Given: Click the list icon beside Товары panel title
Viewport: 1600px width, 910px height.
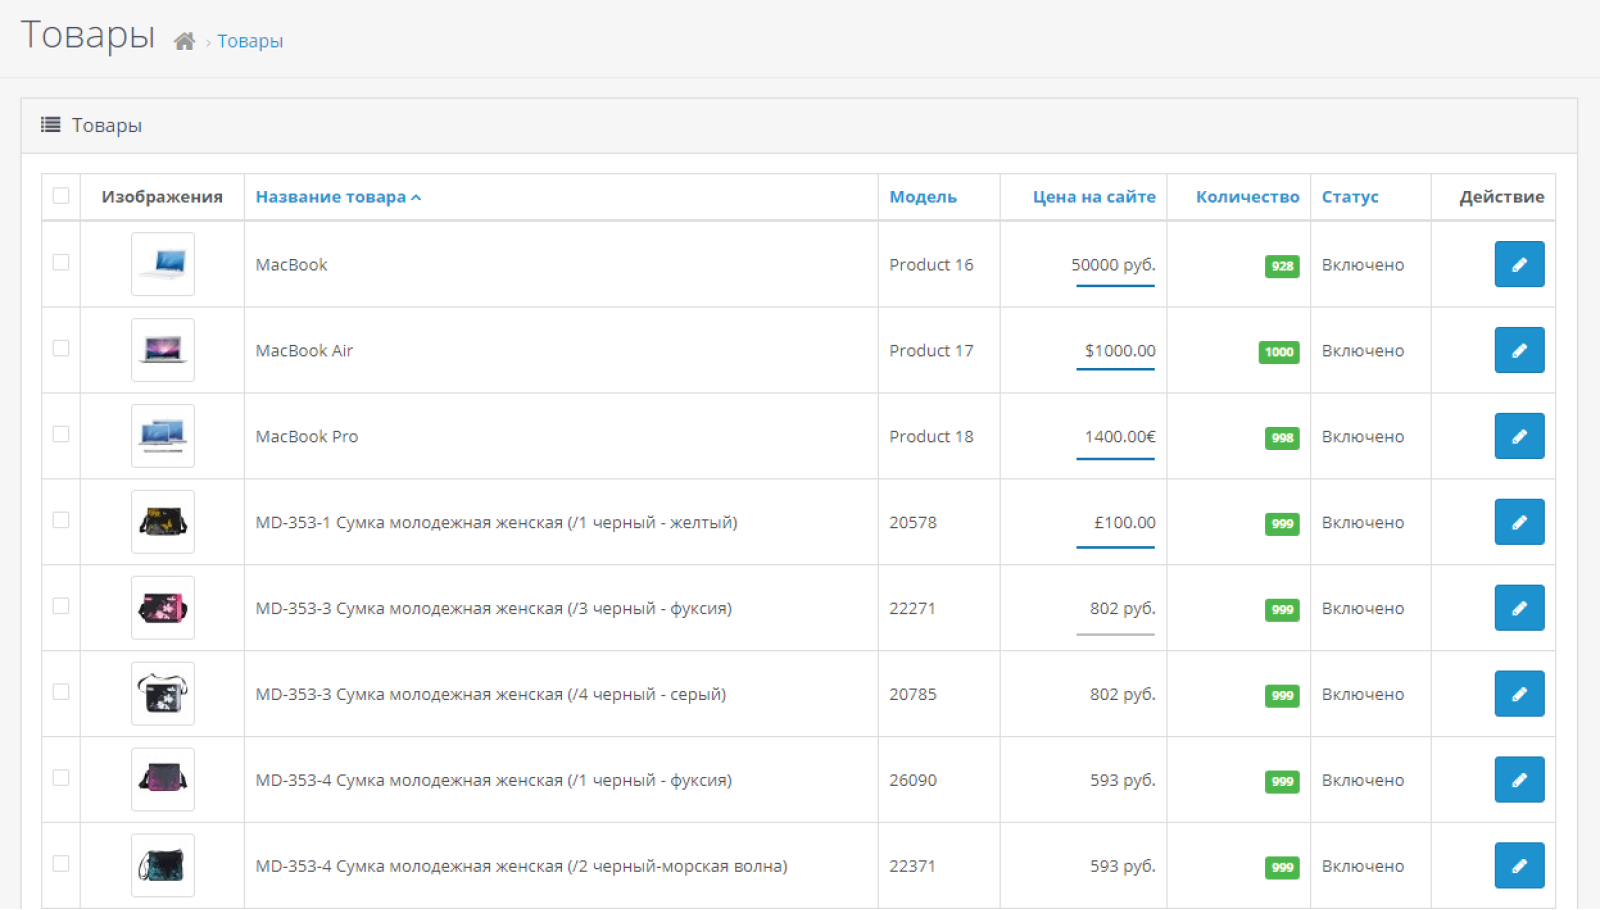Looking at the screenshot, I should [51, 125].
